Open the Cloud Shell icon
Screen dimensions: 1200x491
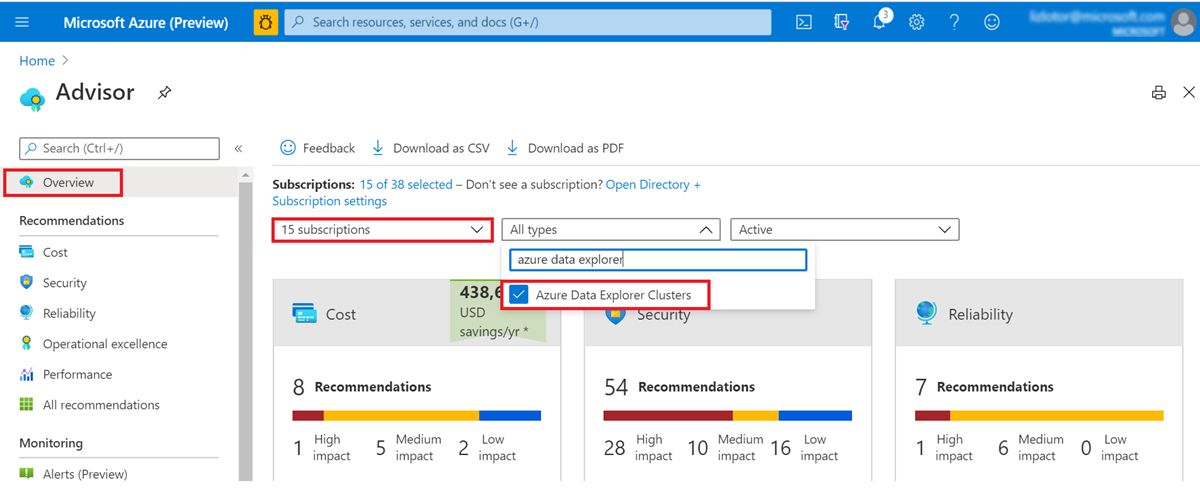(x=804, y=22)
